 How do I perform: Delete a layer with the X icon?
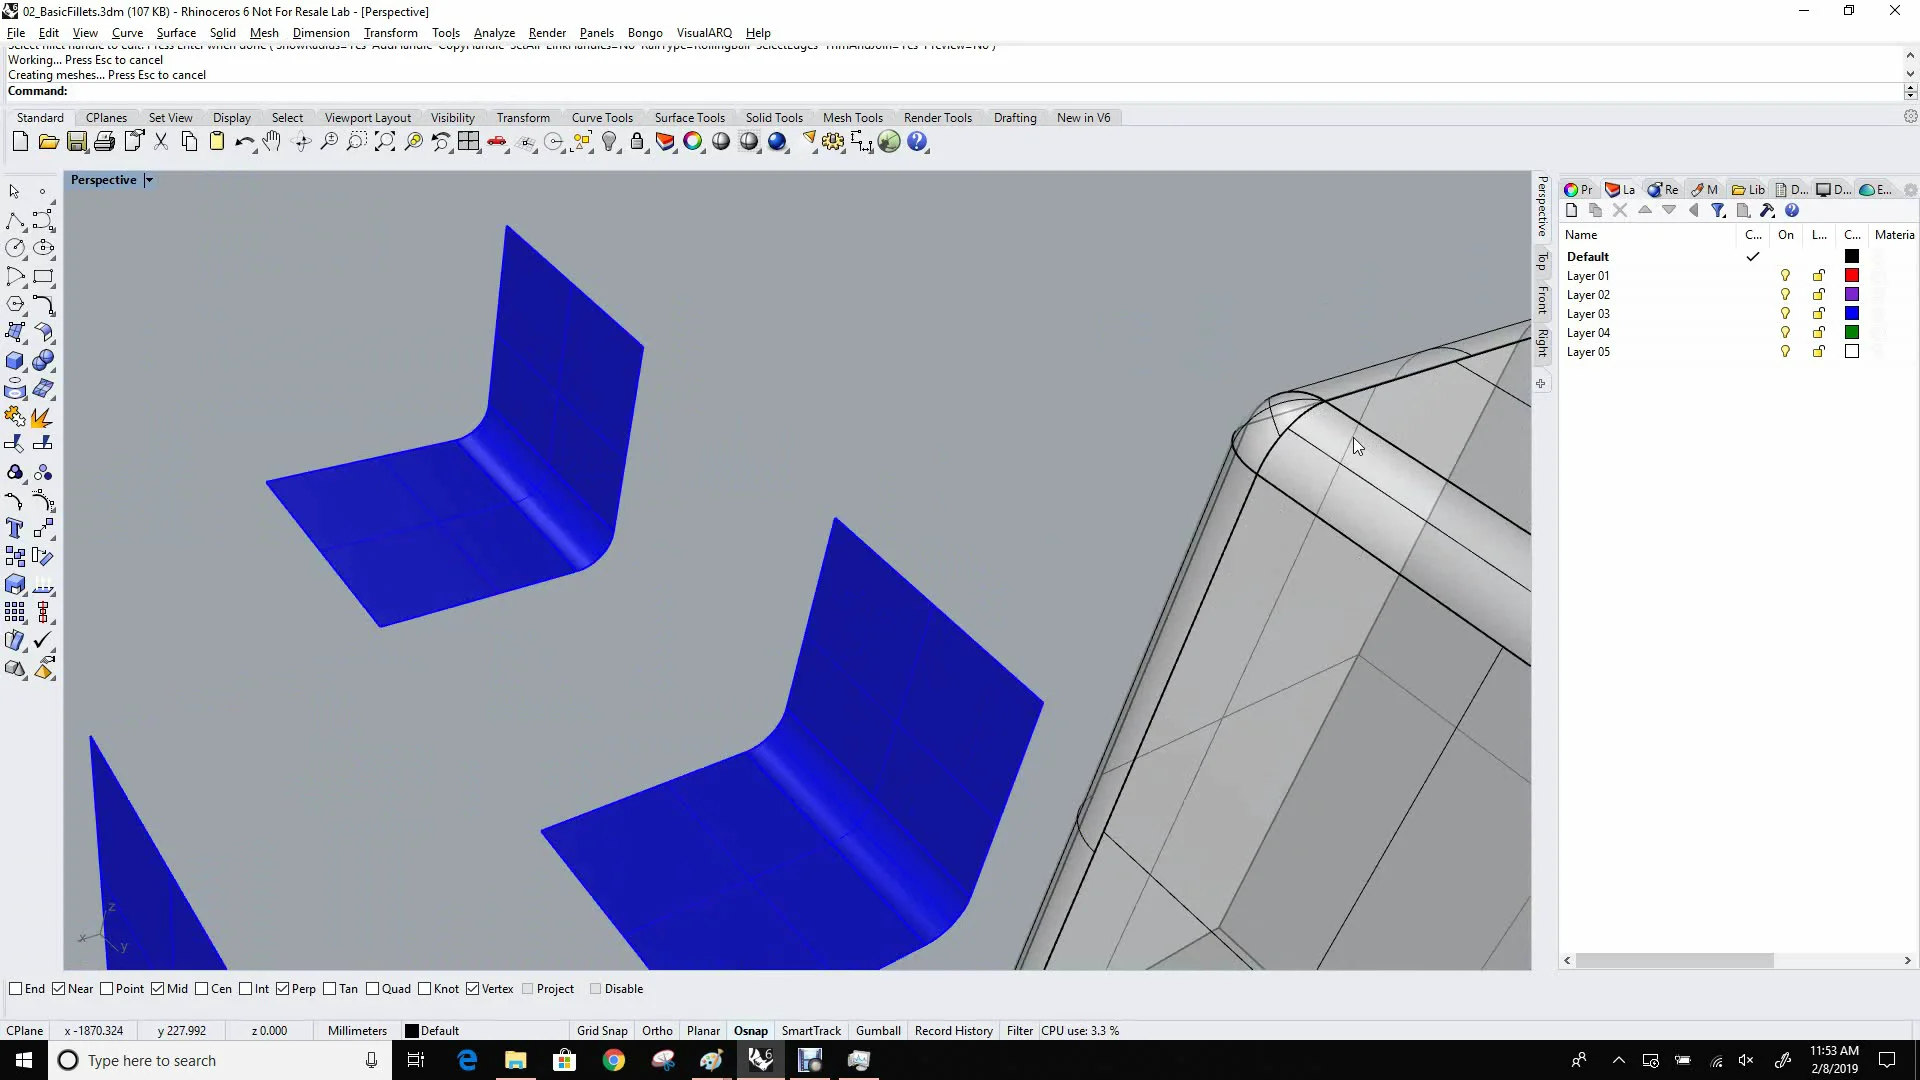[1620, 210]
